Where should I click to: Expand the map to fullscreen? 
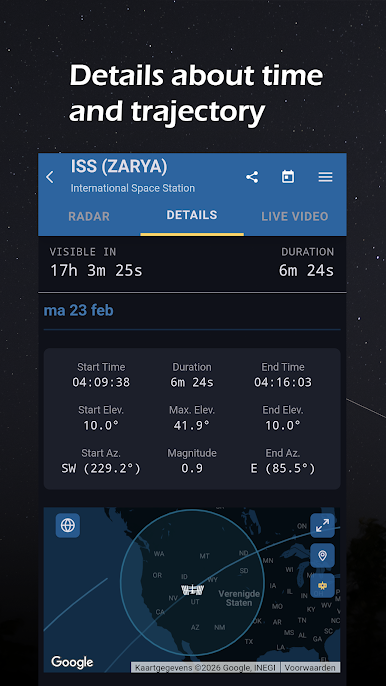point(323,525)
